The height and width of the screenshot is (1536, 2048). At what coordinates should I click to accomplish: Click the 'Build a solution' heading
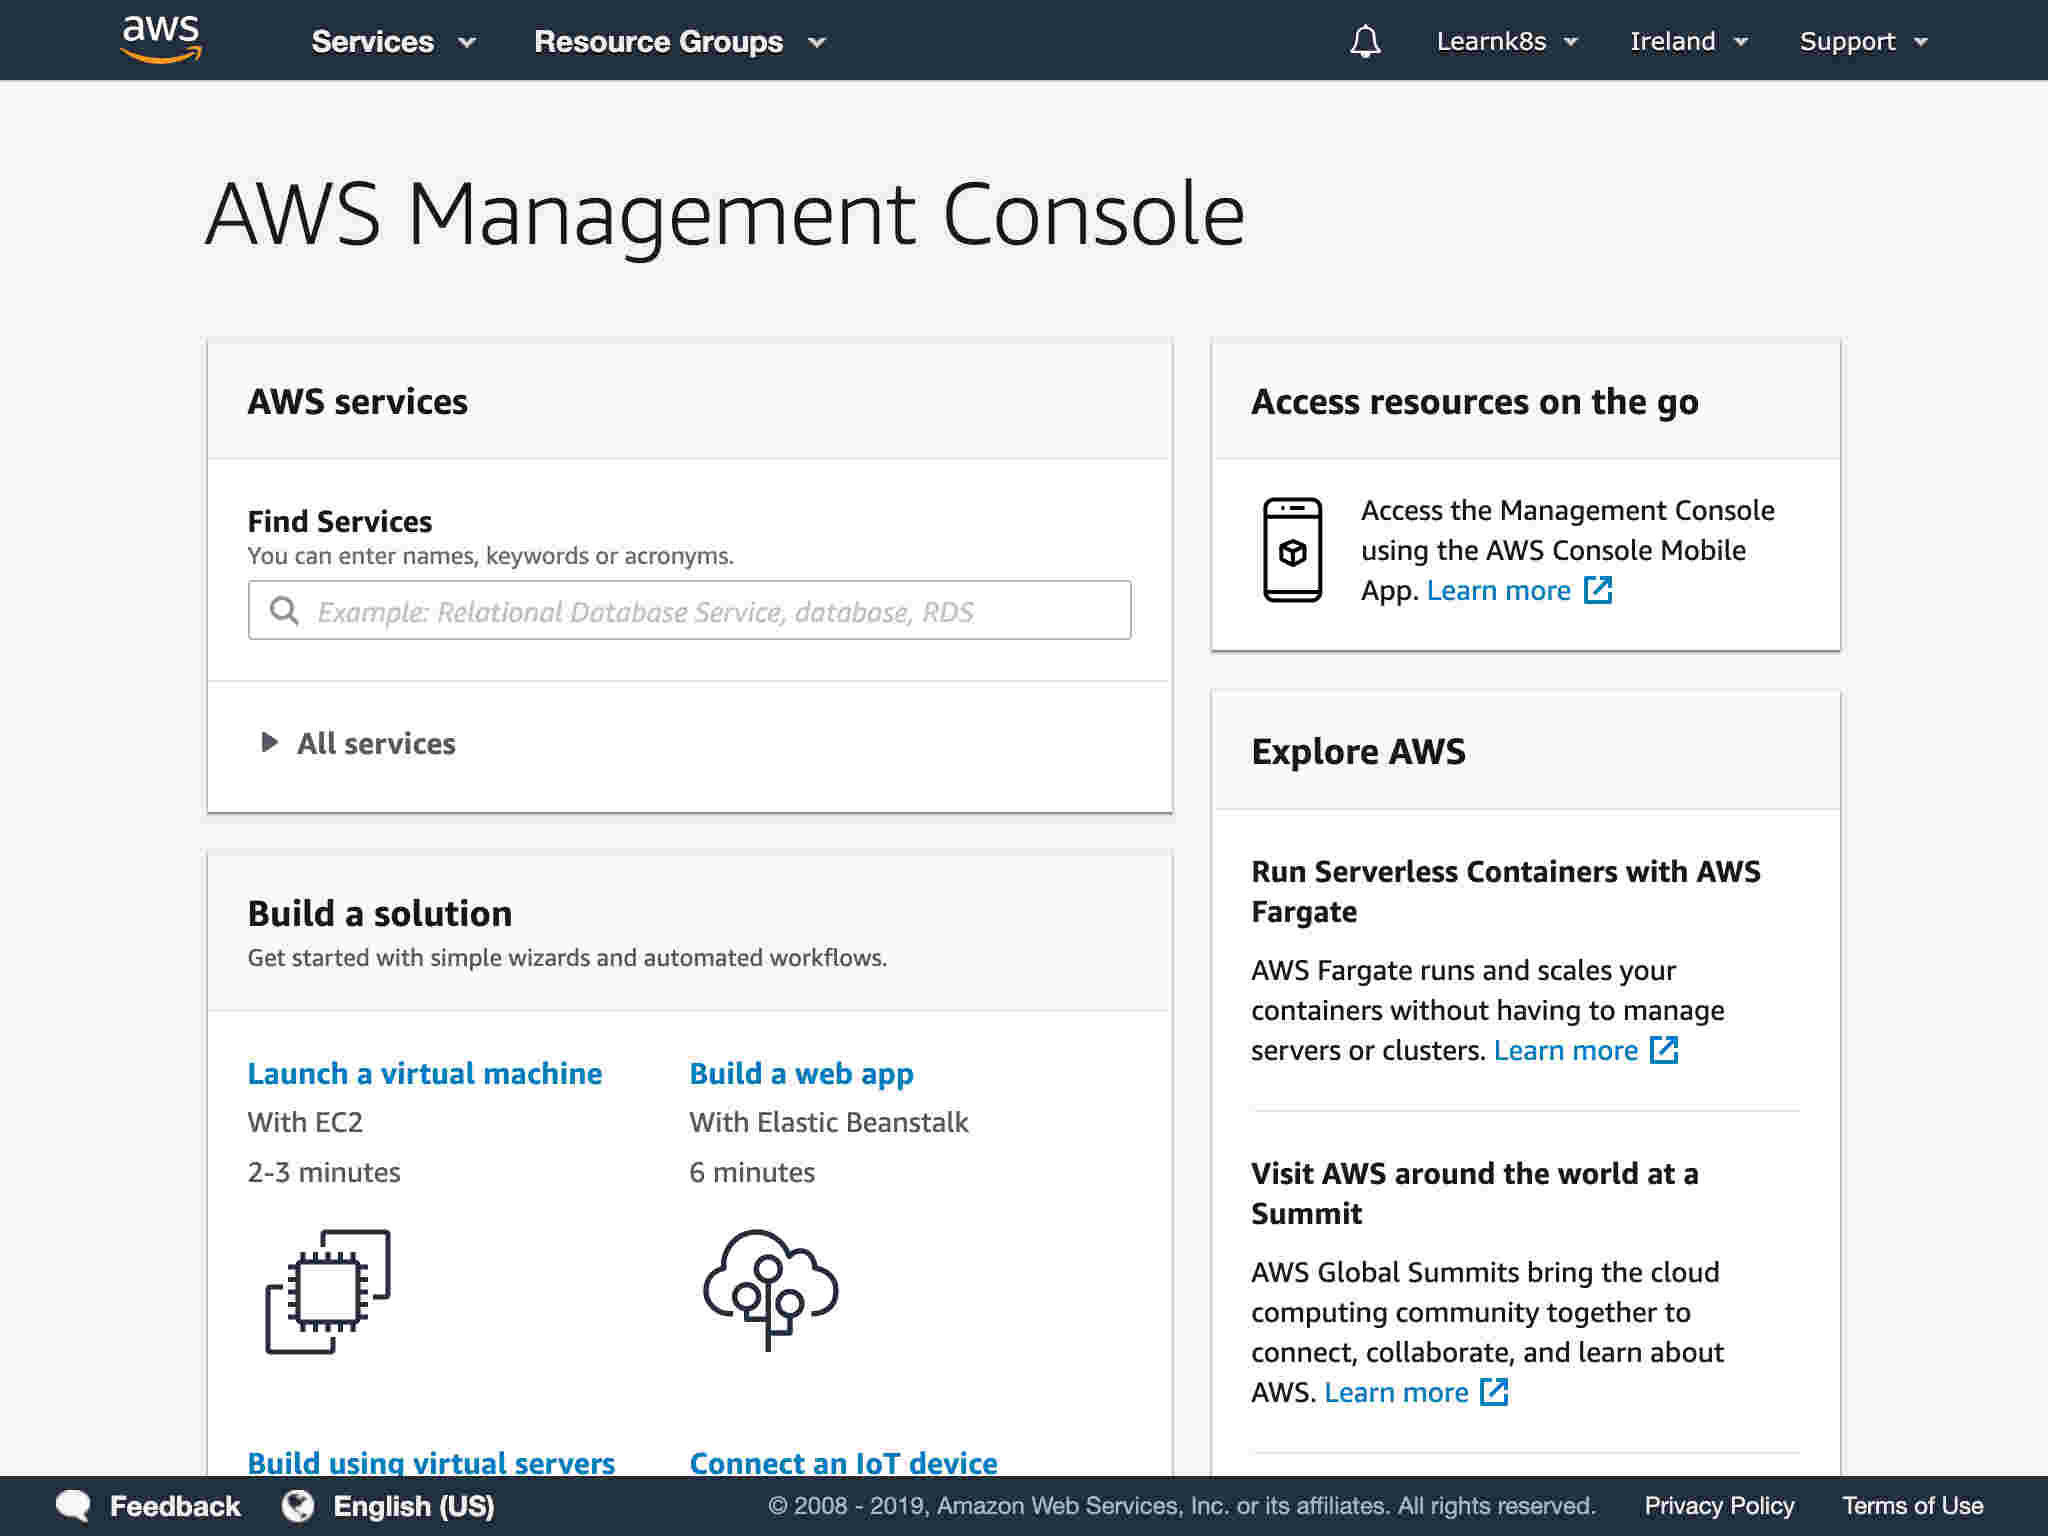point(380,913)
